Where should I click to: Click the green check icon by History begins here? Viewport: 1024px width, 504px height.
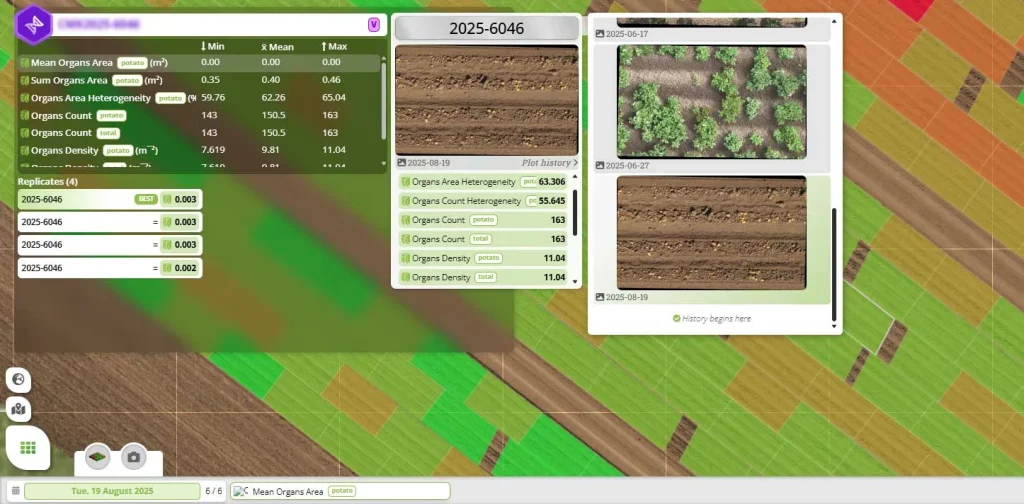point(677,319)
